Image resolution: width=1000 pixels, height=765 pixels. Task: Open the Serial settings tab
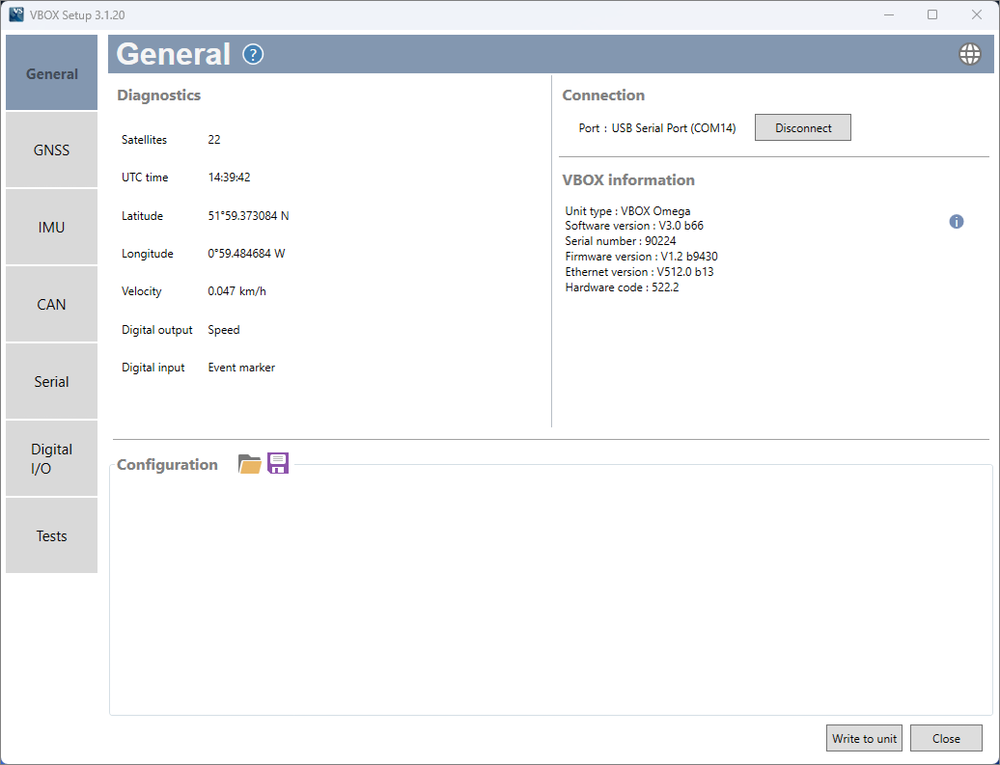[x=51, y=381]
